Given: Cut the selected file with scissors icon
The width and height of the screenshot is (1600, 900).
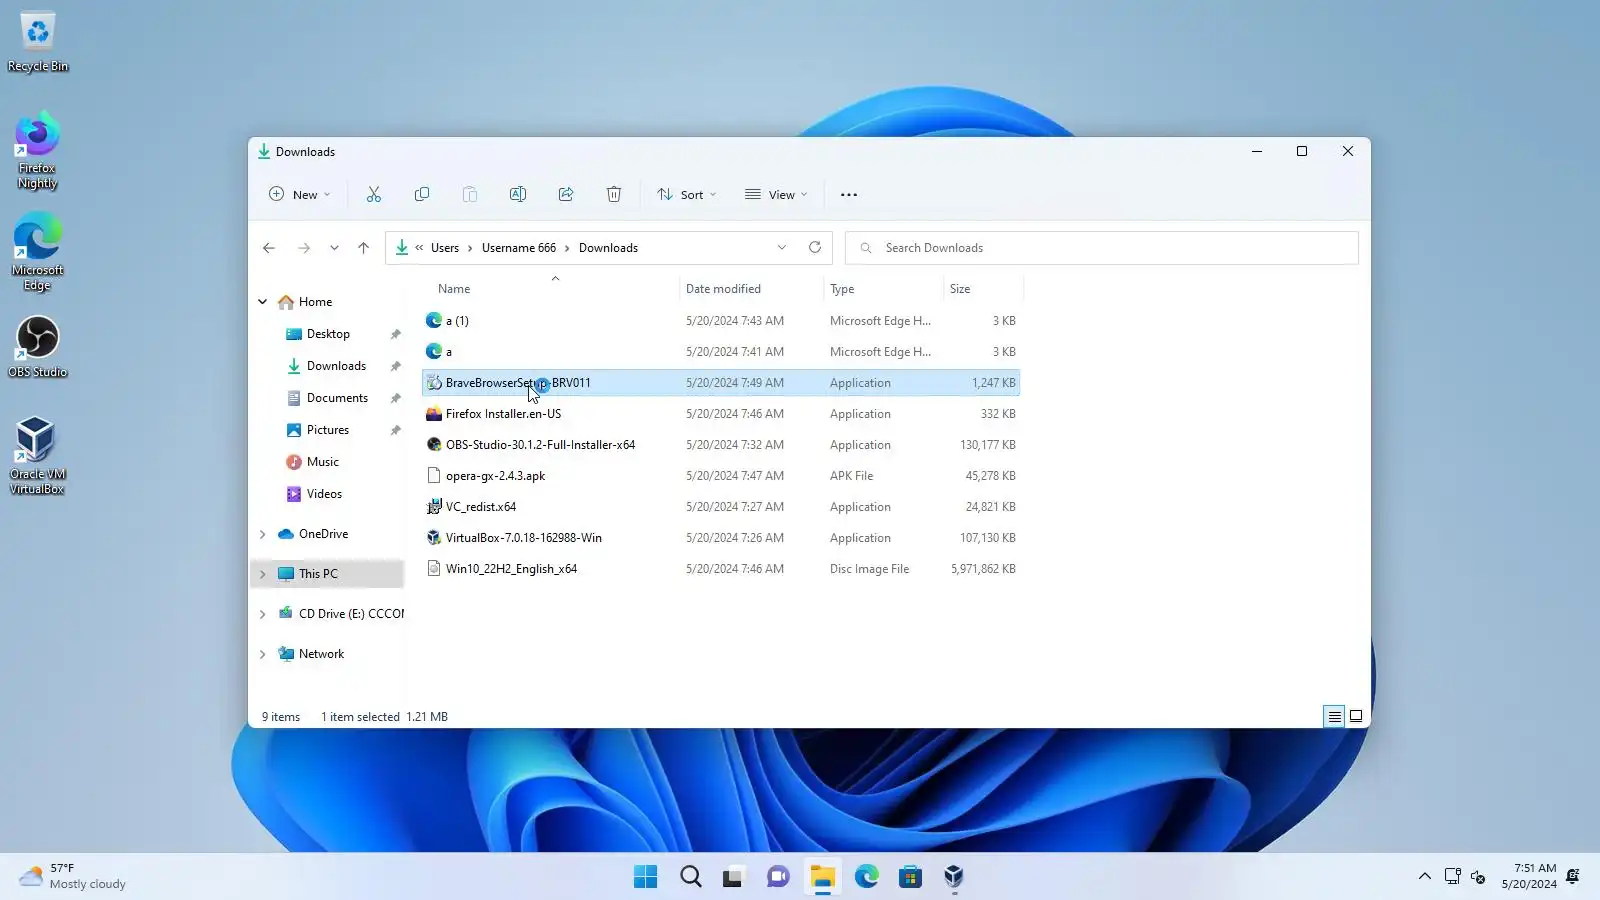Looking at the screenshot, I should (x=374, y=195).
